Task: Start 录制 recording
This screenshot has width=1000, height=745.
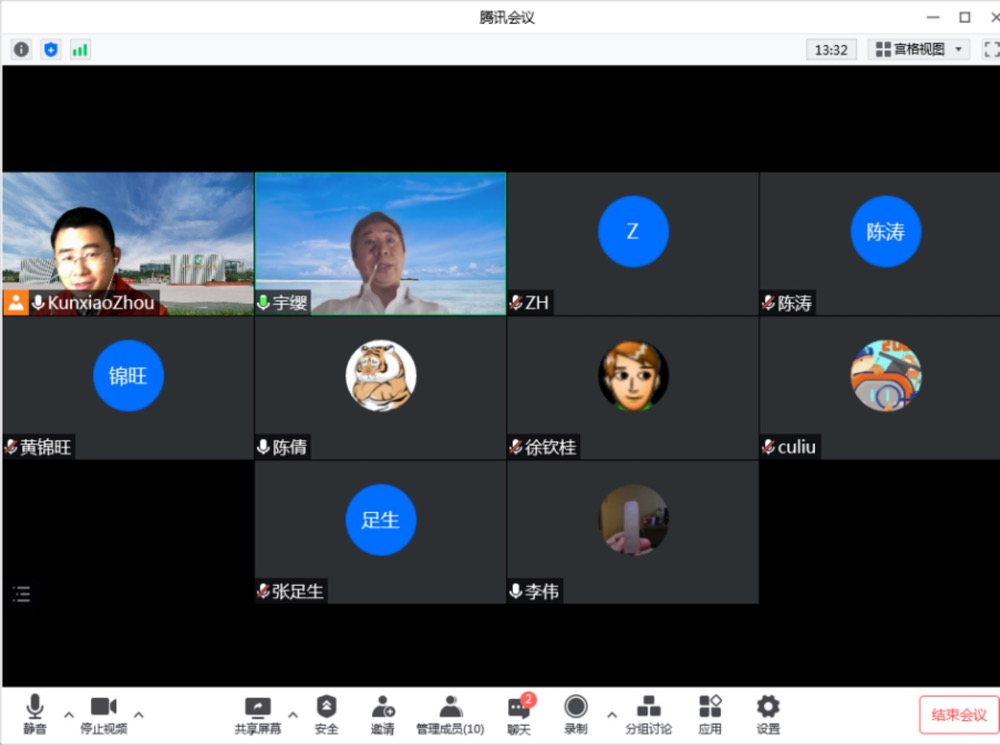Action: coord(576,714)
